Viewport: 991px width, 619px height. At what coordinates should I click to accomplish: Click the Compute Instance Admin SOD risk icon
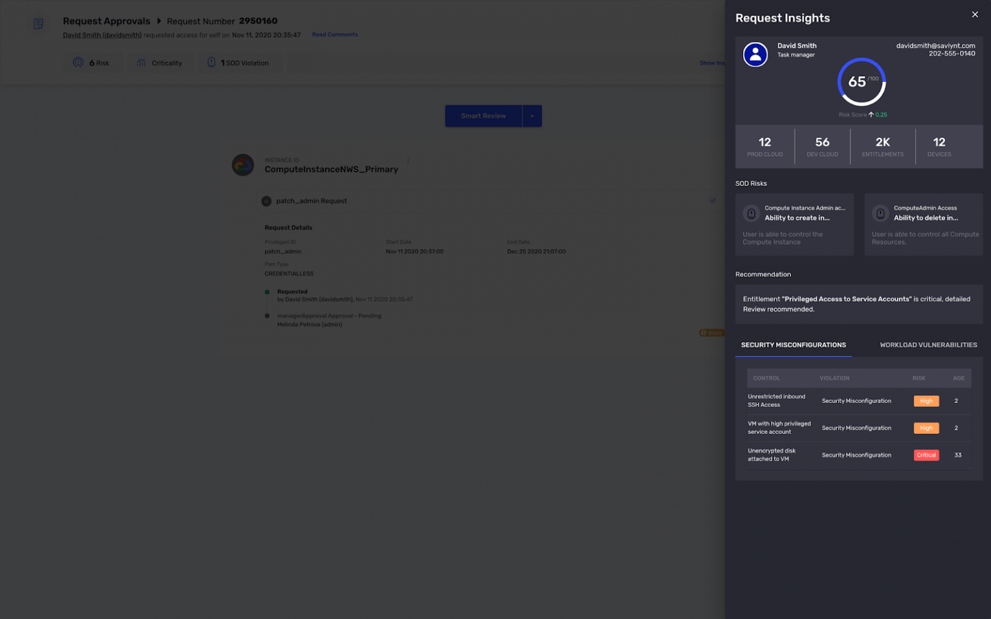pos(751,213)
